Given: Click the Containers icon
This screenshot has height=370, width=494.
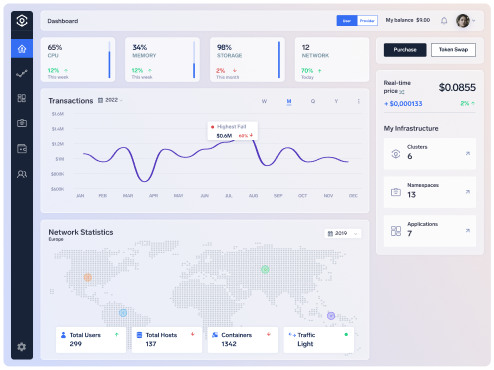Looking at the screenshot, I should coord(215,335).
